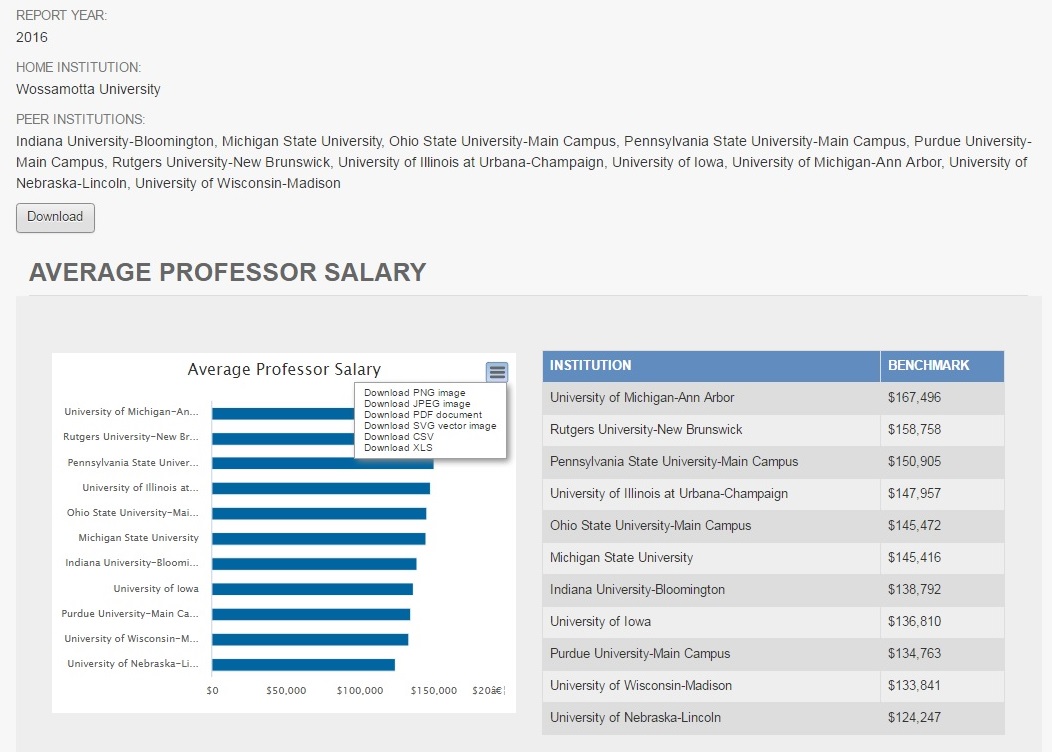Open the chart export hamburger menu
The height and width of the screenshot is (752, 1052).
click(497, 372)
